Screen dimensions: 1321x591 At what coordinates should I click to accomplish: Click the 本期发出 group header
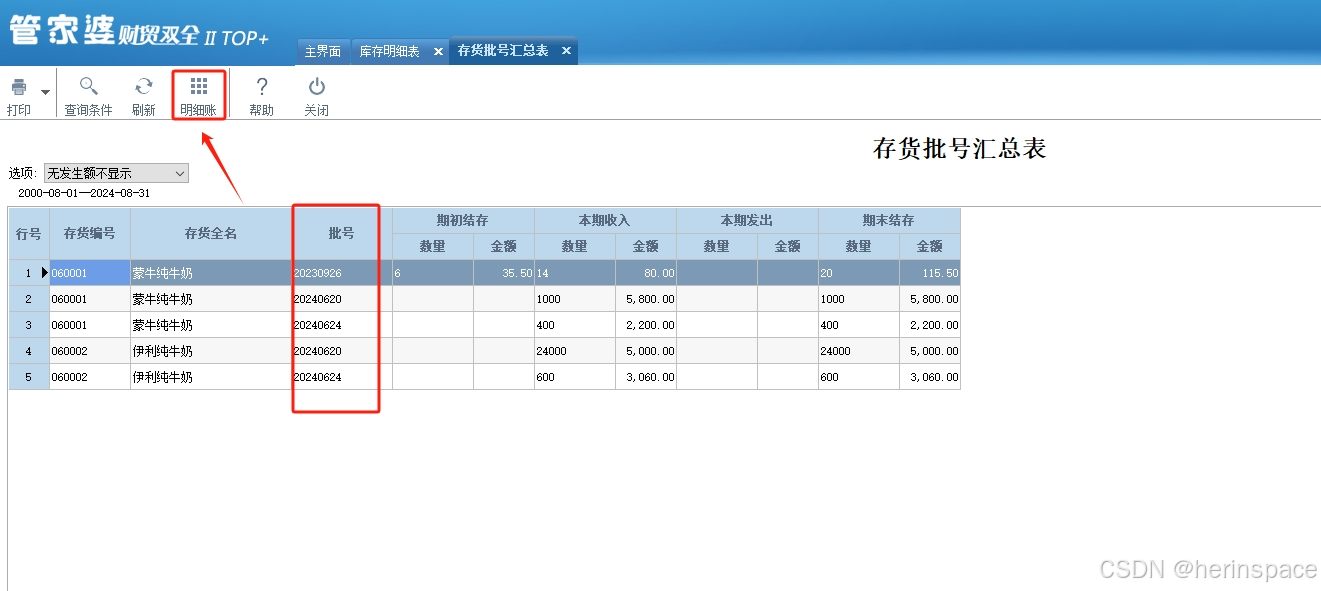747,221
